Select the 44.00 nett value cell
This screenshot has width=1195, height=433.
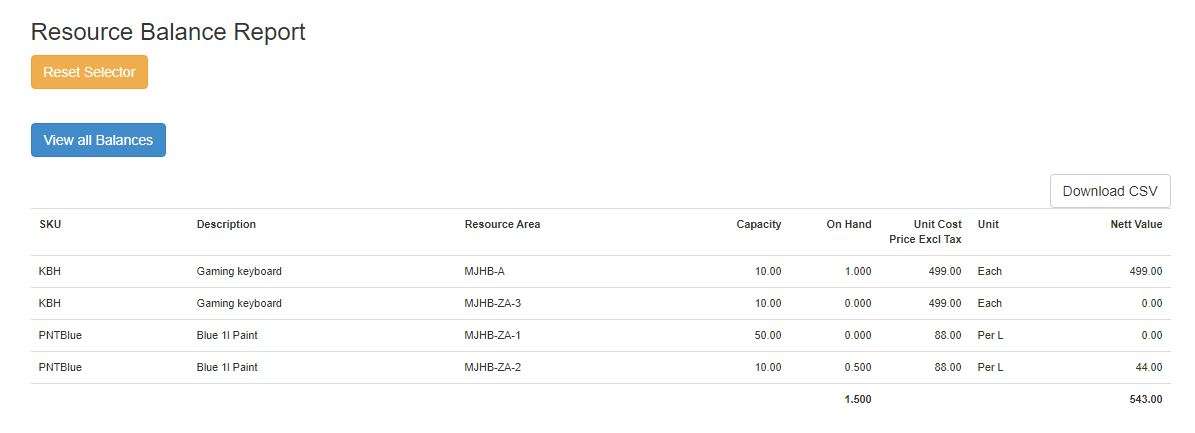tap(1148, 367)
